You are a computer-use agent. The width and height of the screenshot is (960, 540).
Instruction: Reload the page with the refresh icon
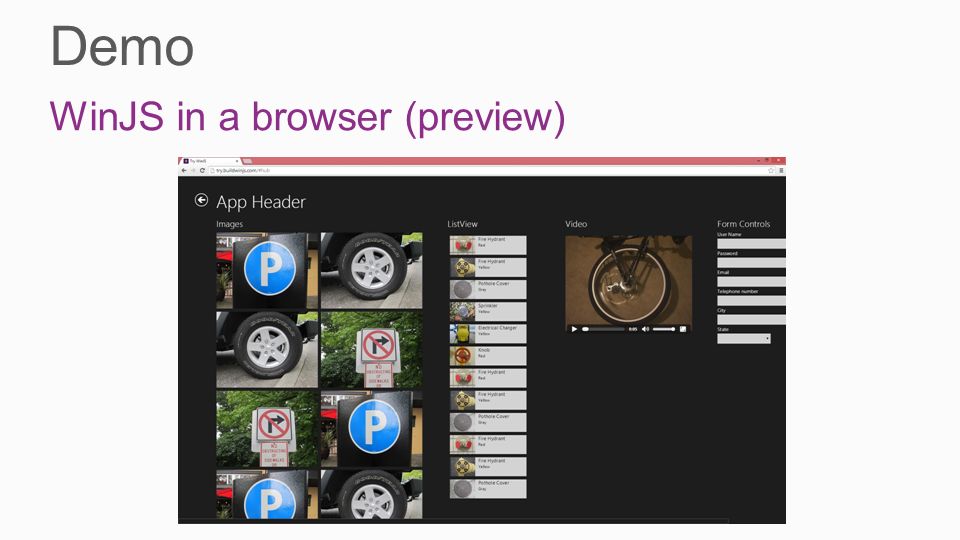pos(202,171)
